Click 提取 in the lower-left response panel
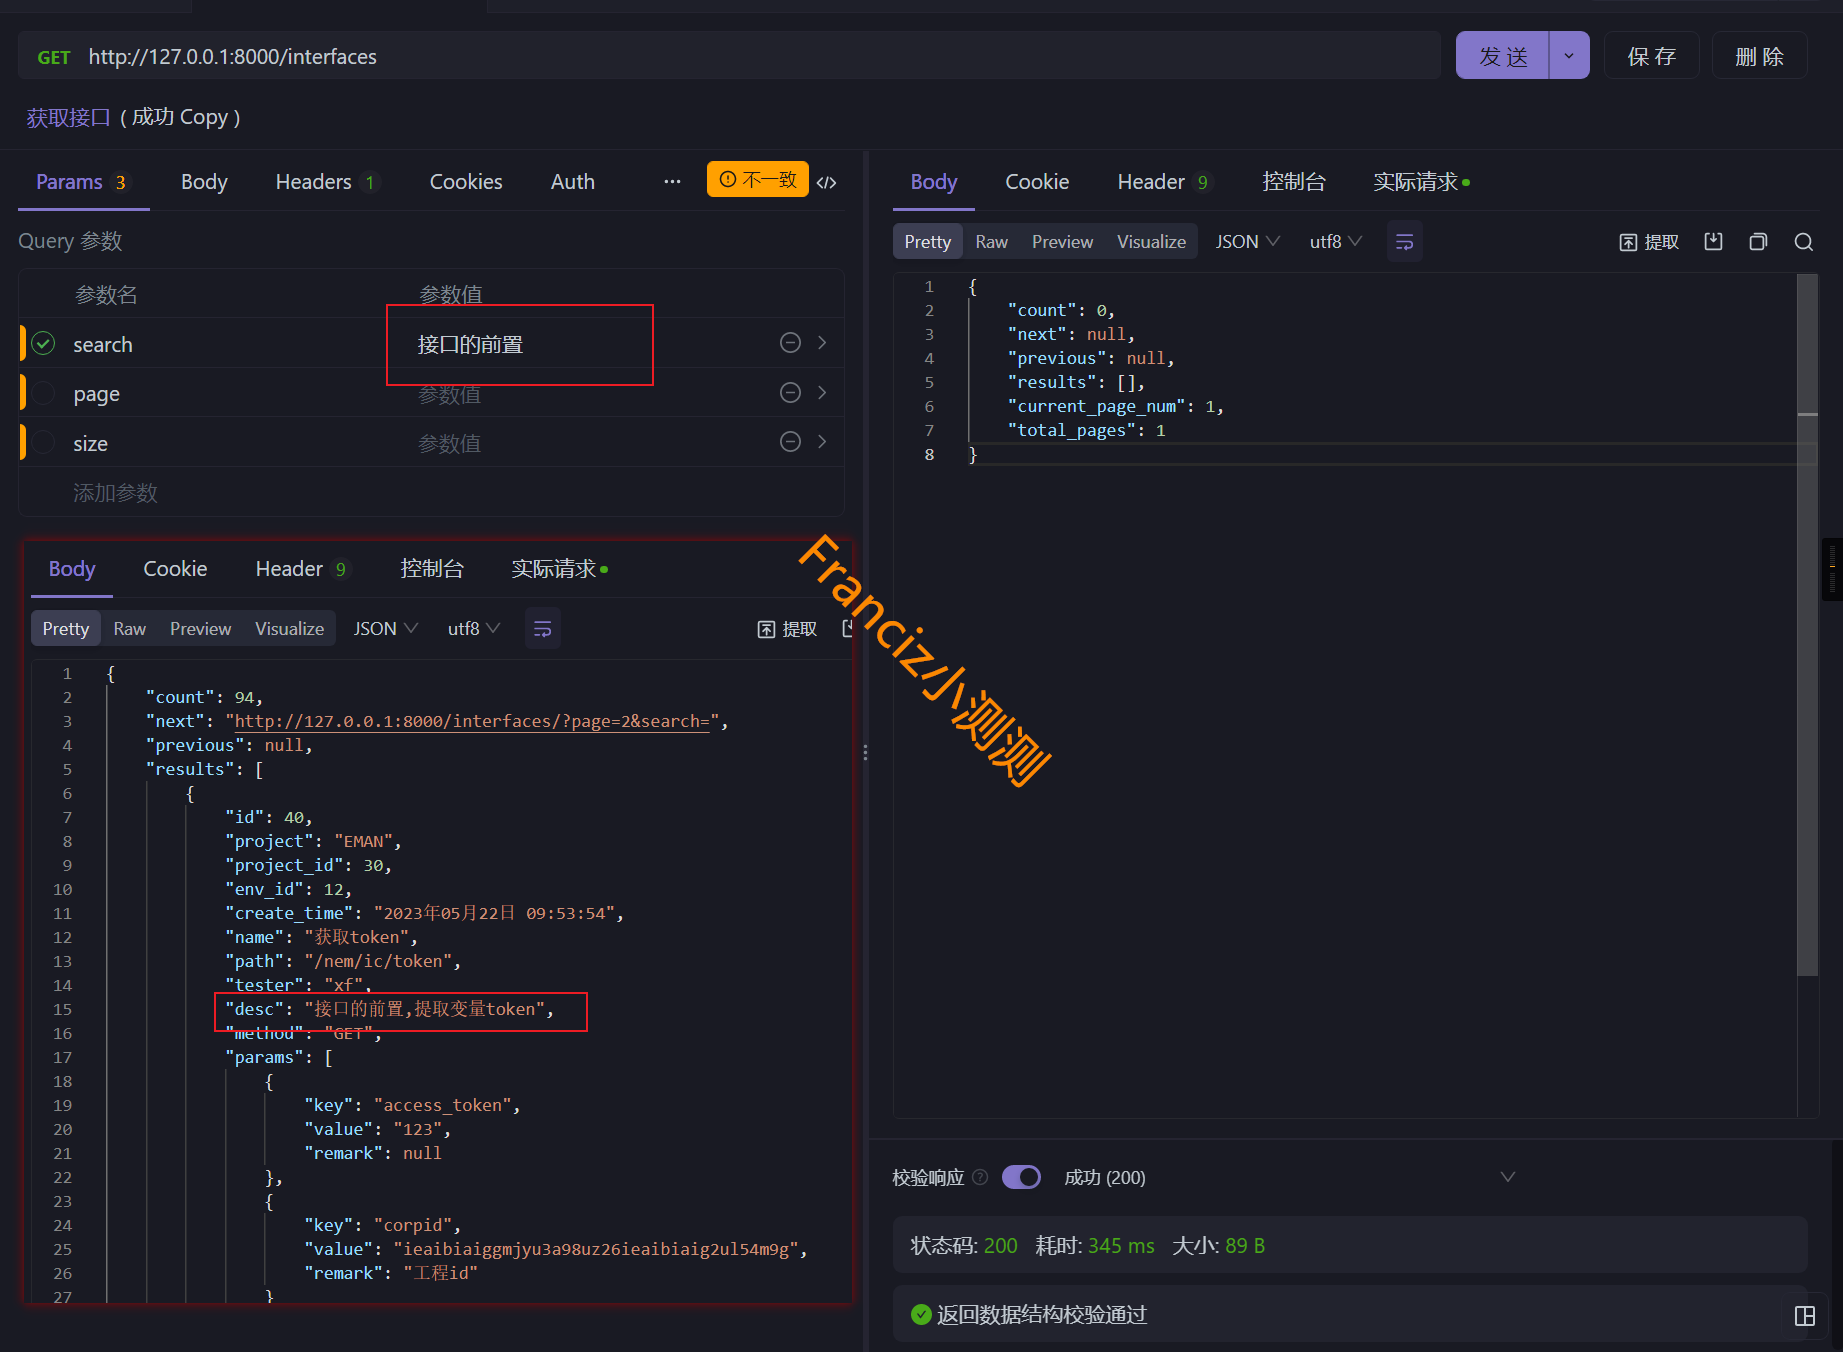The height and width of the screenshot is (1352, 1843). pos(787,629)
